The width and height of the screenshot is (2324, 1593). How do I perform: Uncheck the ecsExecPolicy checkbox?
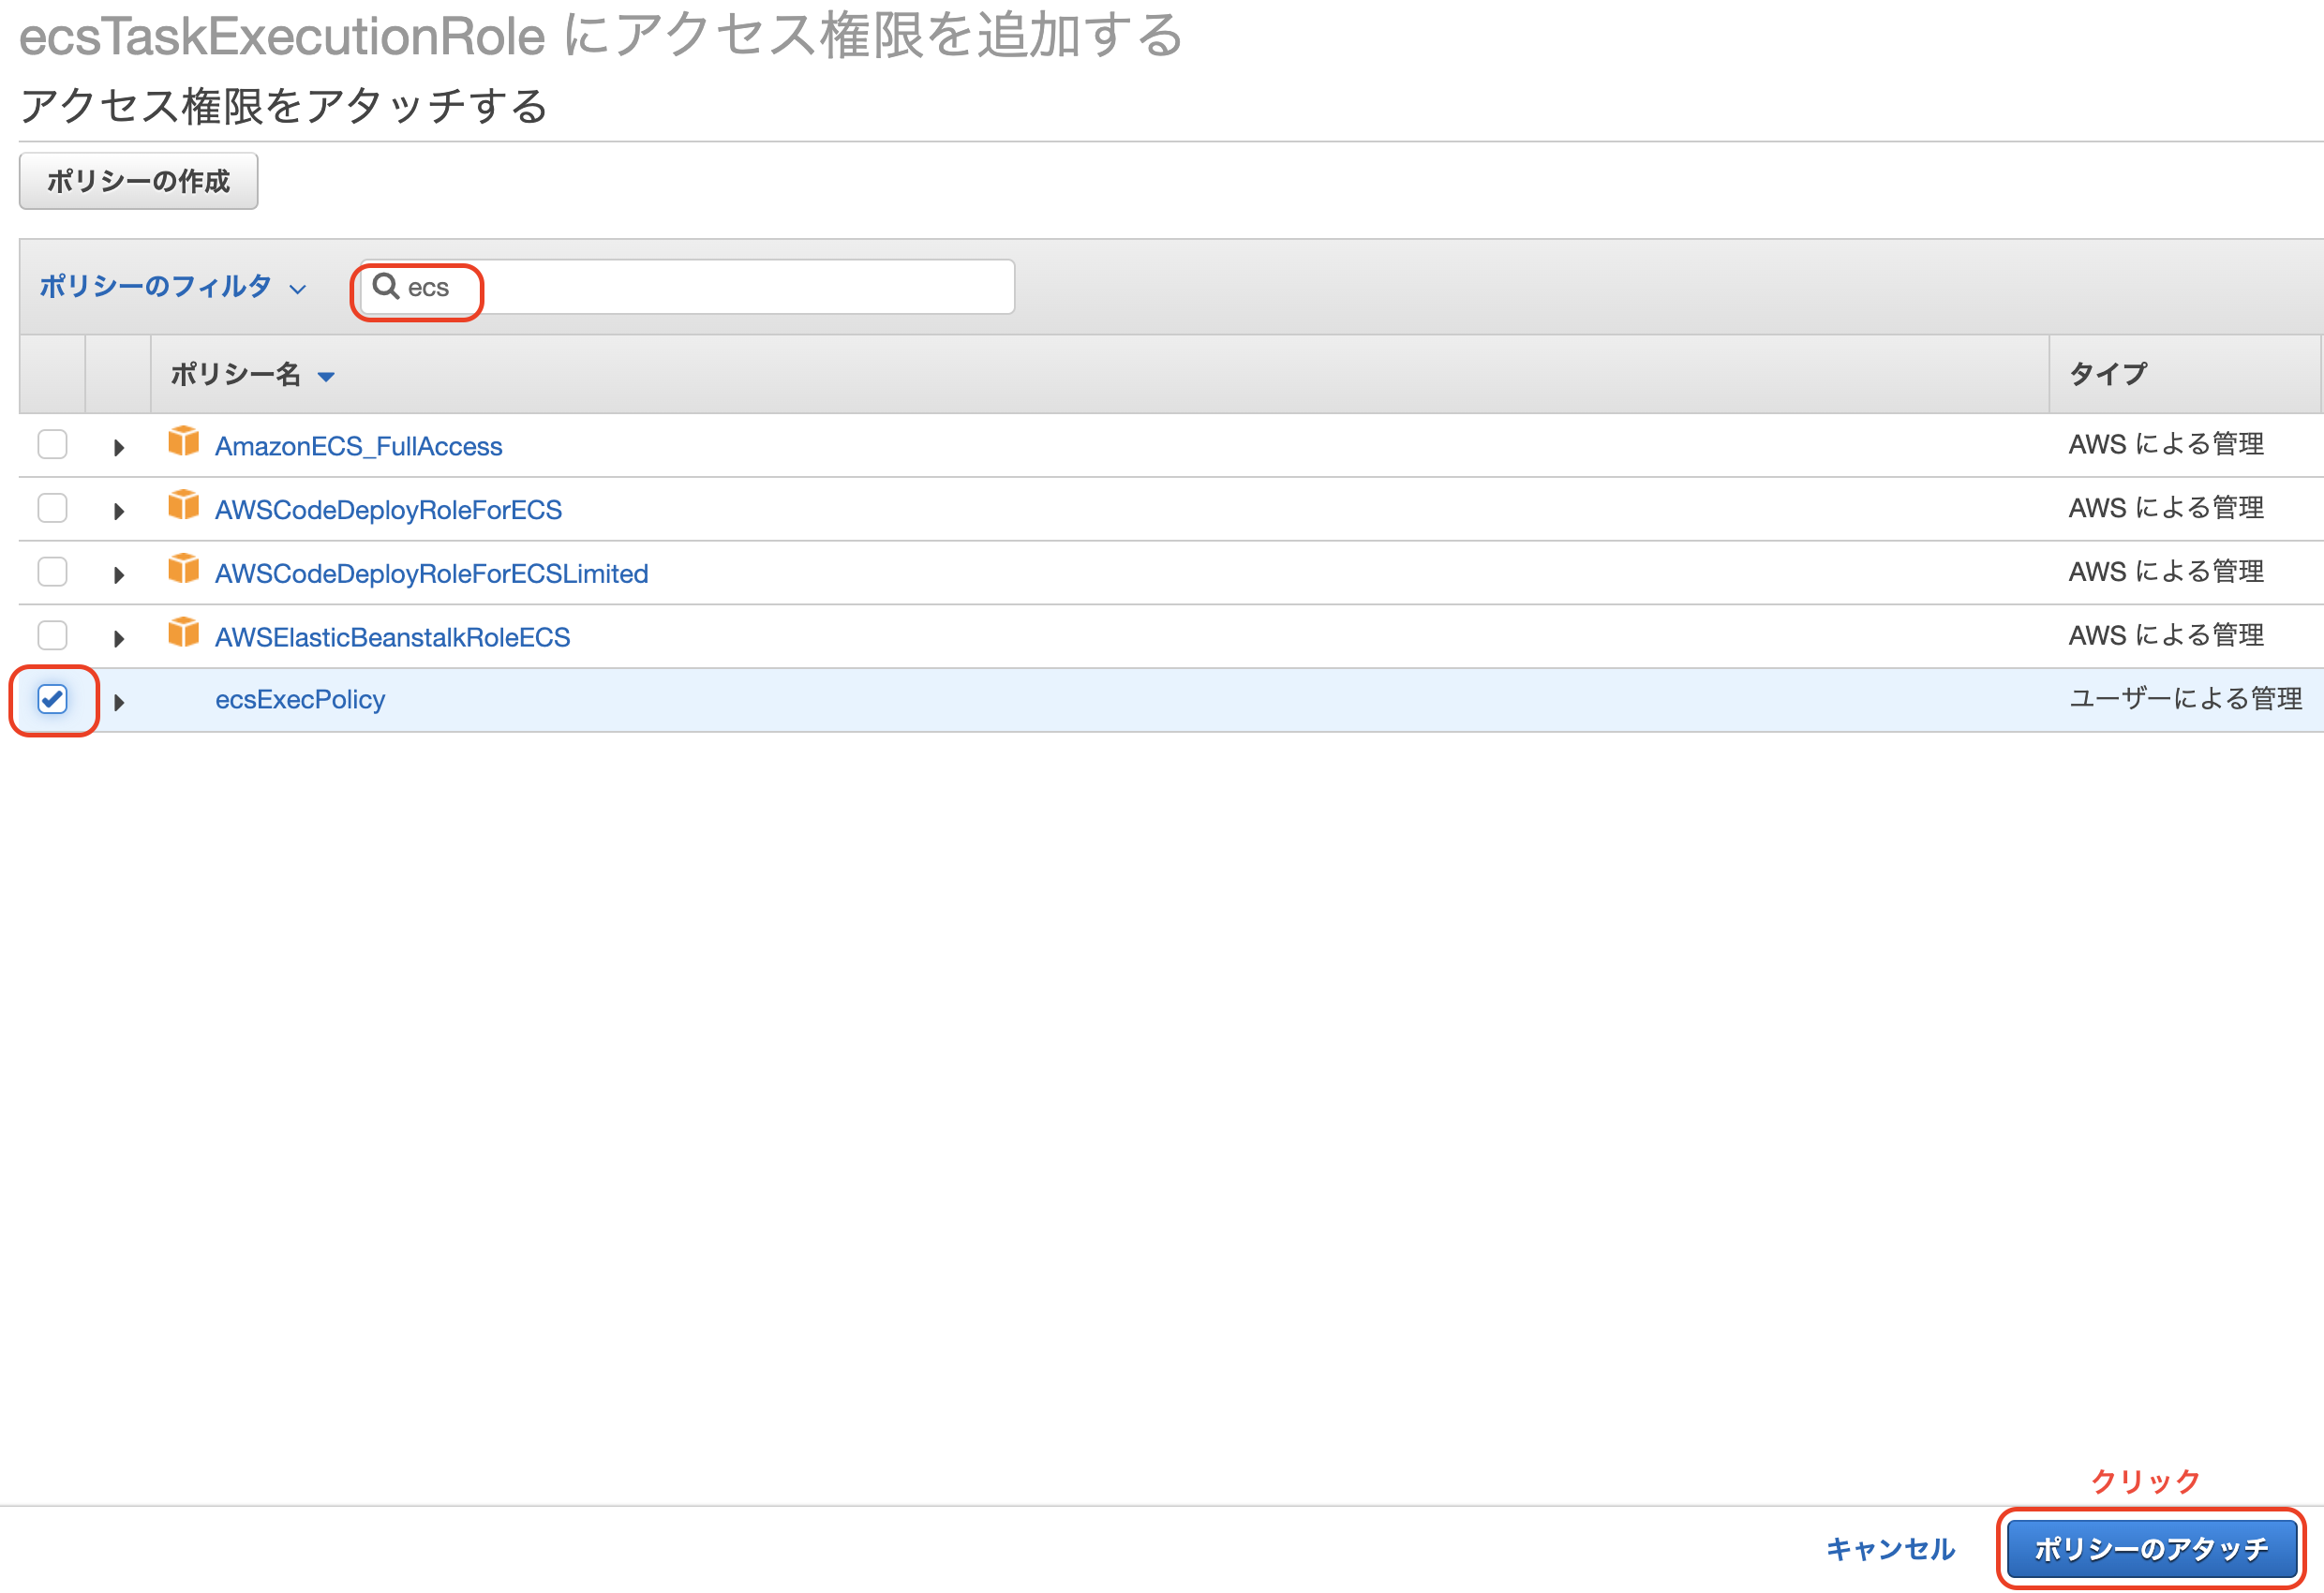point(52,699)
